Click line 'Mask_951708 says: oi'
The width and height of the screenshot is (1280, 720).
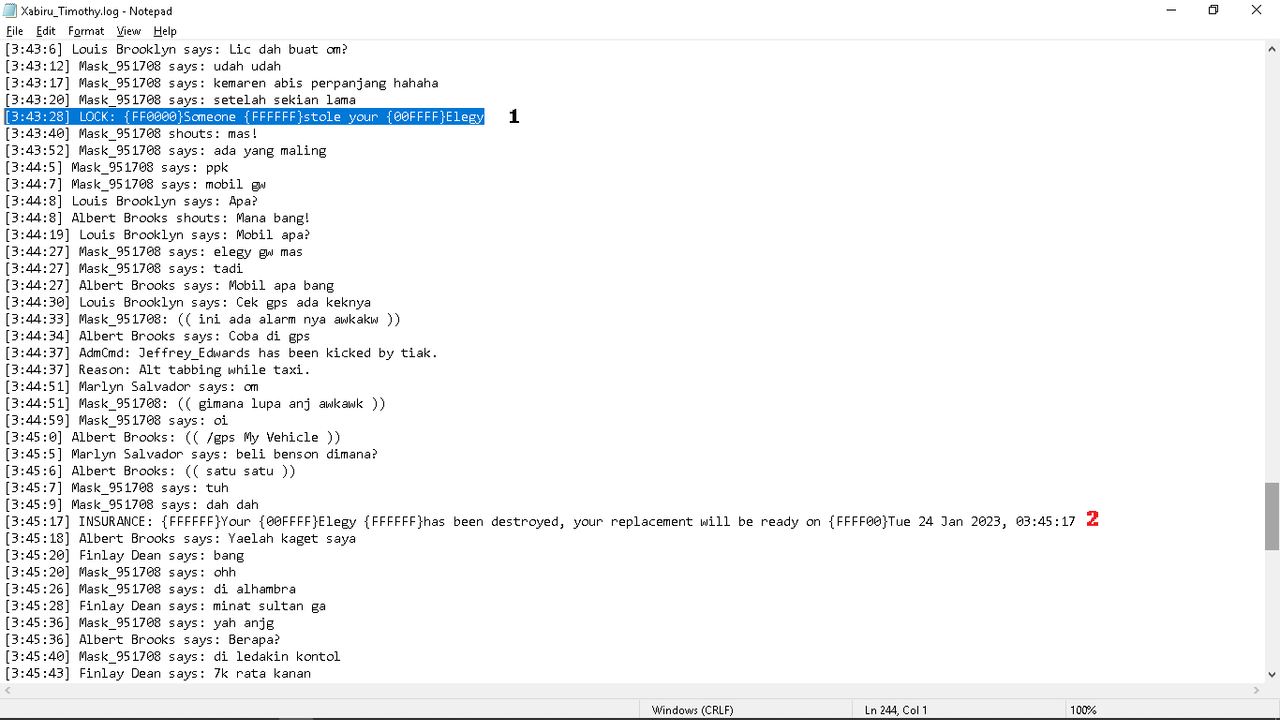[116, 421]
